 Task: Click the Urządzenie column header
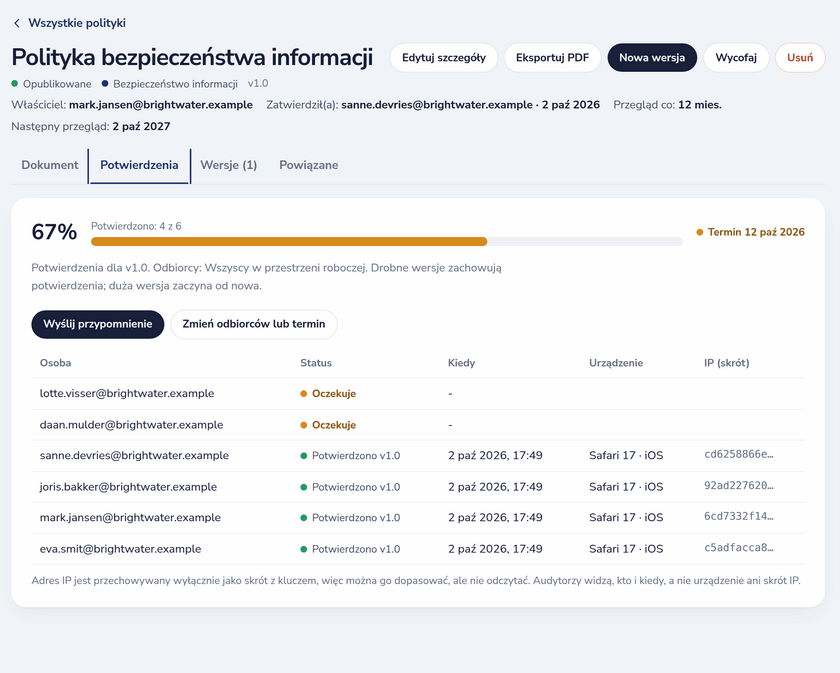pyautogui.click(x=616, y=363)
